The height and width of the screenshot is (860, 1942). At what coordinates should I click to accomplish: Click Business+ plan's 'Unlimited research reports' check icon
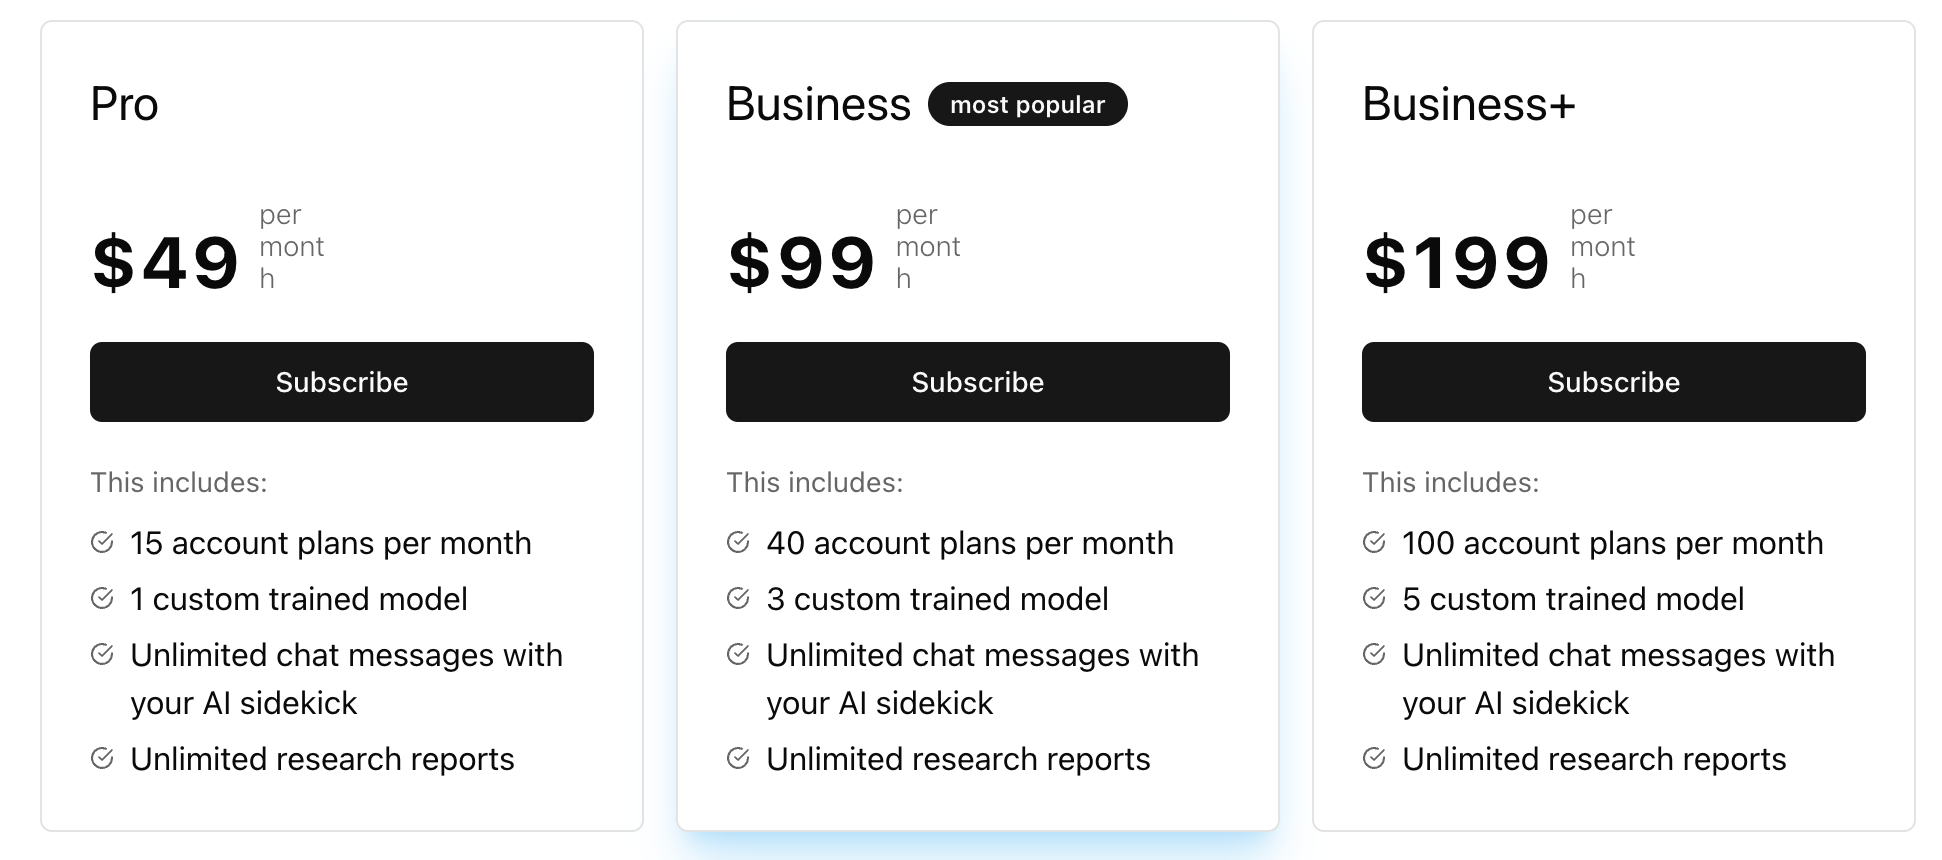1374,758
